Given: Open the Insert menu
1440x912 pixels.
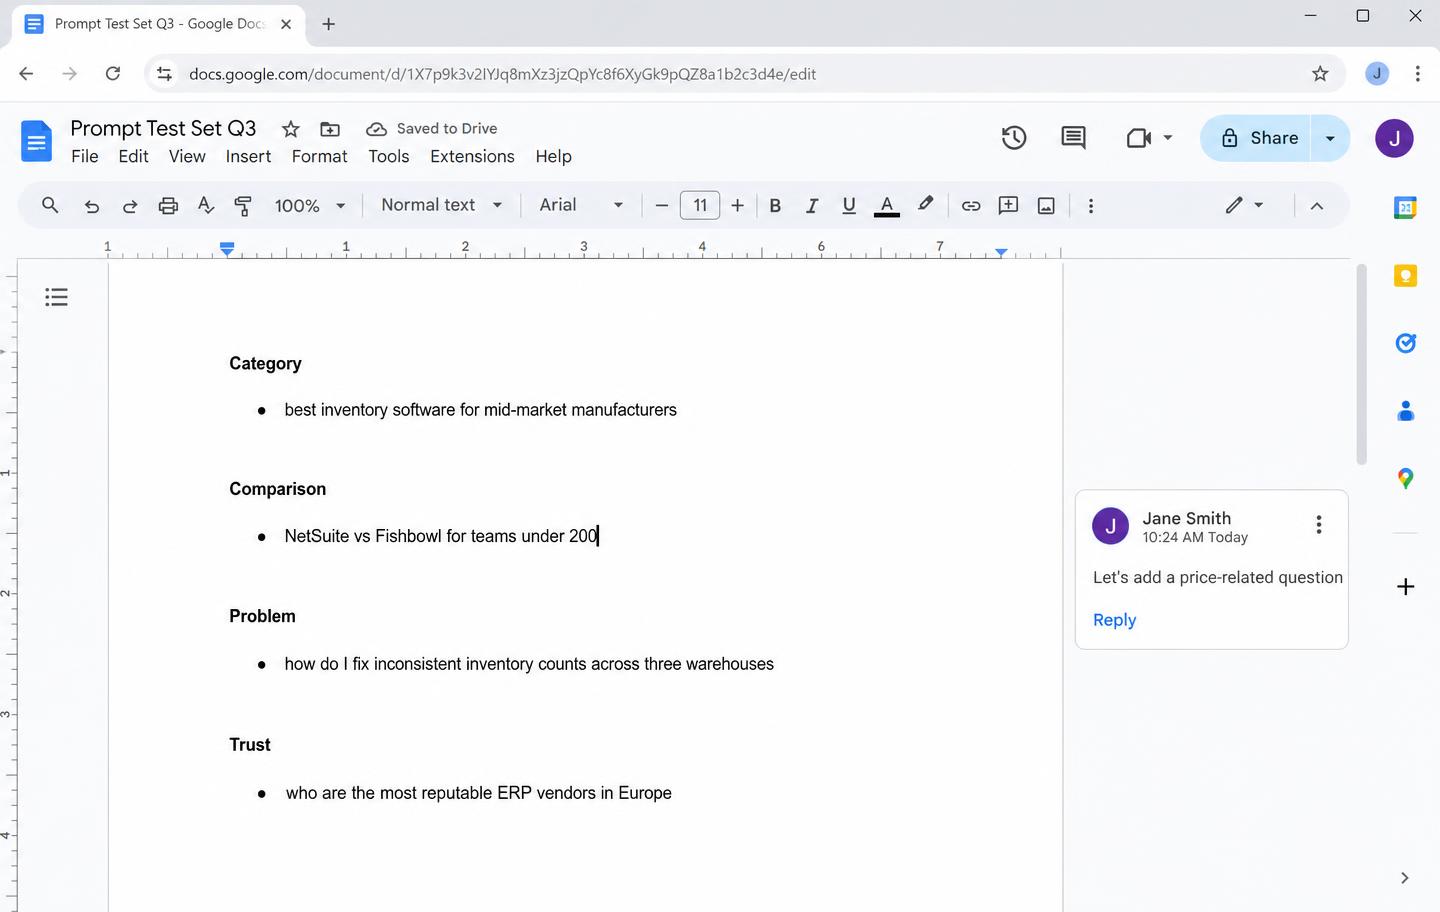Looking at the screenshot, I should 248,157.
